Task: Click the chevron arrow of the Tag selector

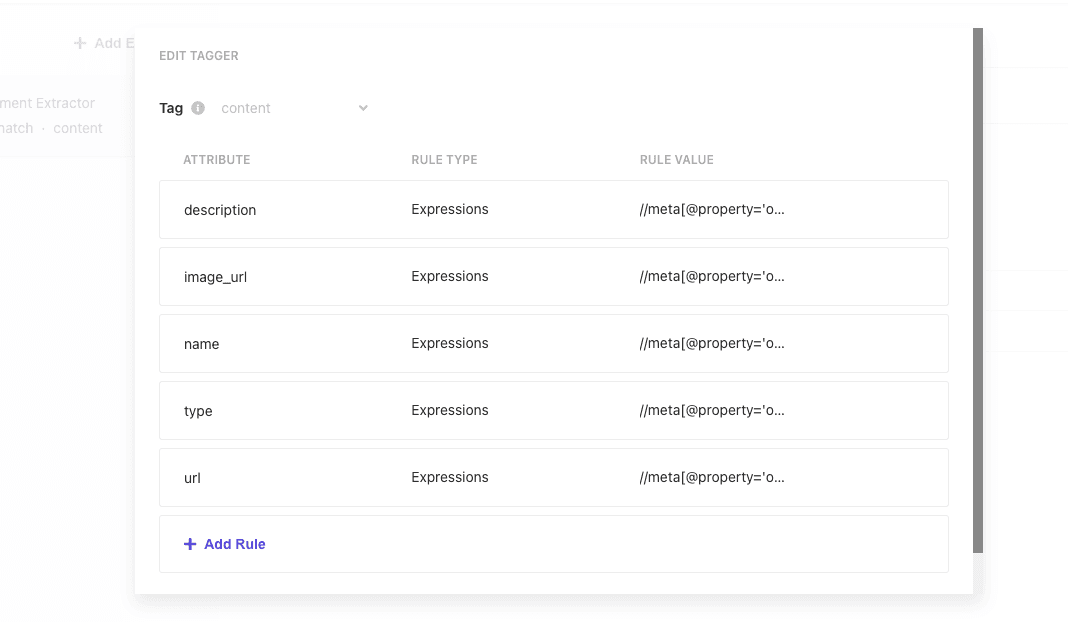Action: pyautogui.click(x=363, y=108)
